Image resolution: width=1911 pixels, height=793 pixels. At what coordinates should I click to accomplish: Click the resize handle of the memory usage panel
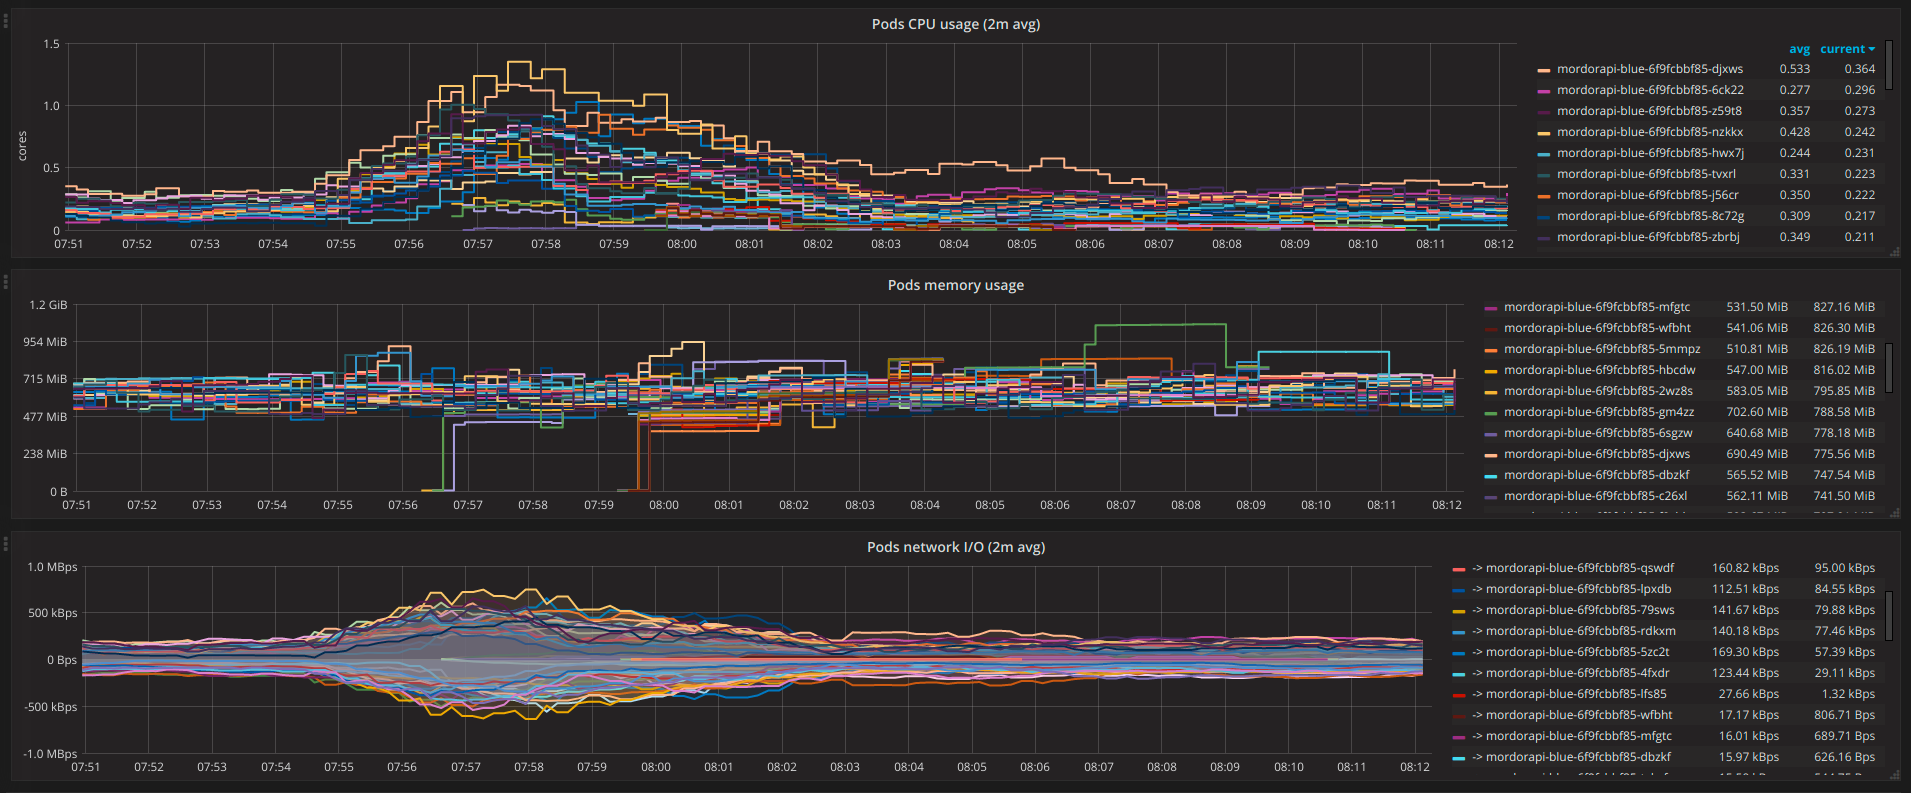tap(1894, 513)
